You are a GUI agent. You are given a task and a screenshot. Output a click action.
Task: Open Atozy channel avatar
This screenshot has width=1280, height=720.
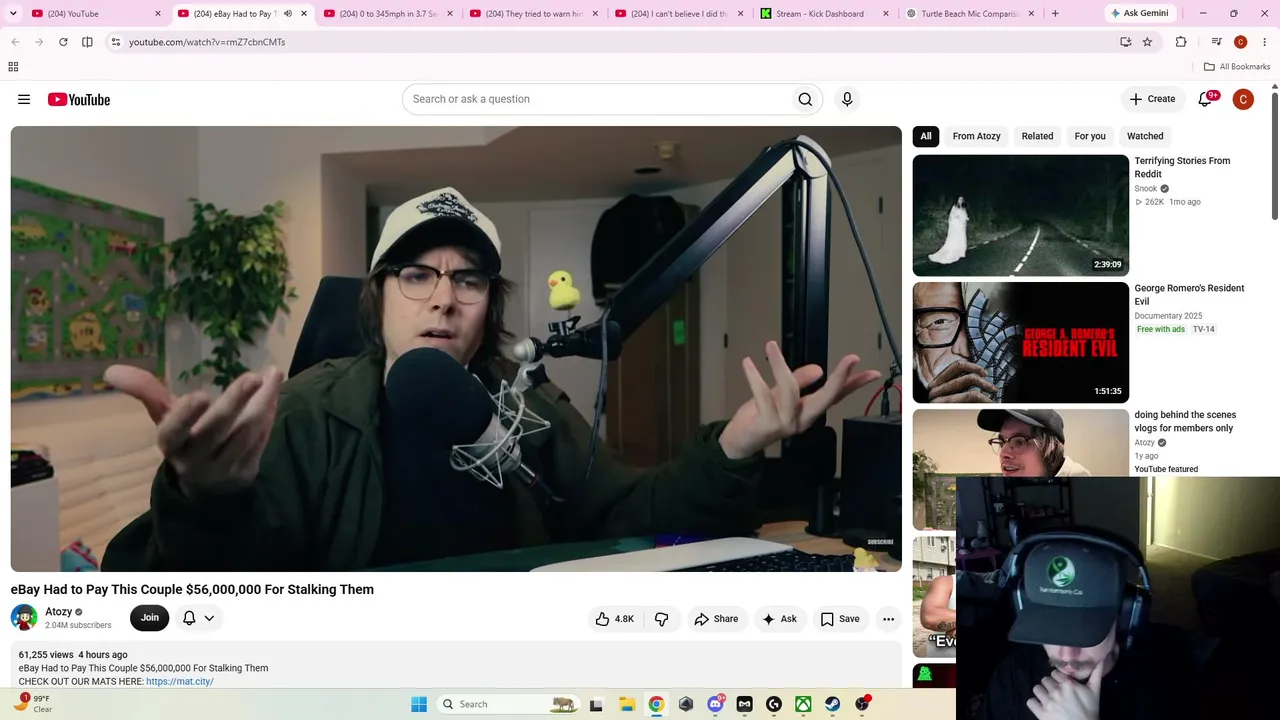tap(24, 618)
